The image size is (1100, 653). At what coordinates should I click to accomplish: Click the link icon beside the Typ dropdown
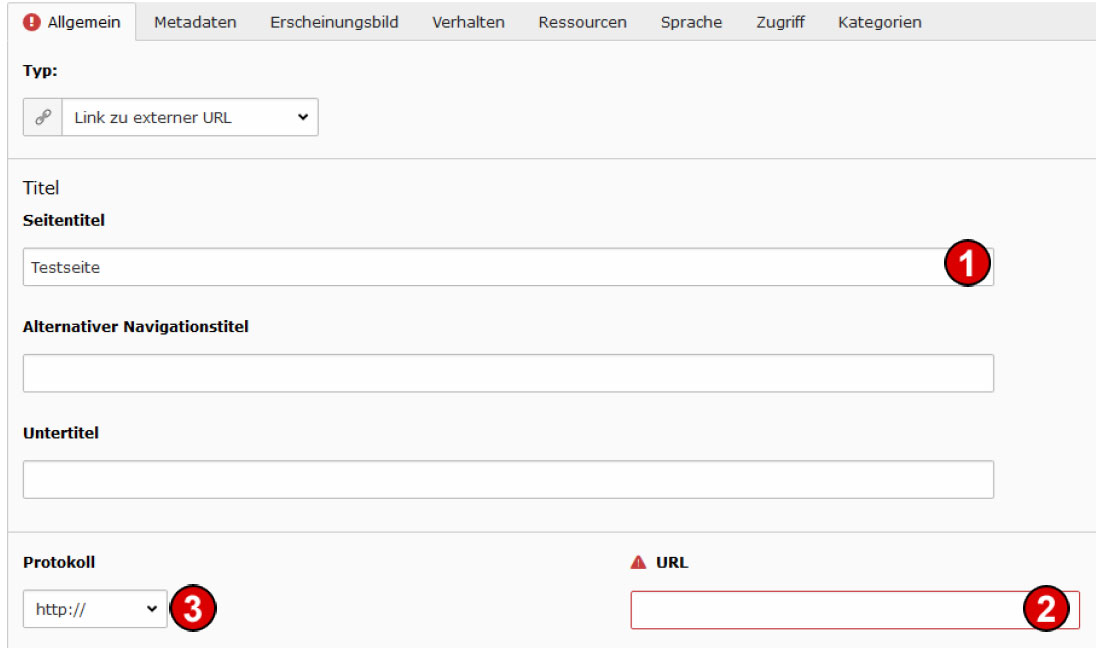(43, 117)
